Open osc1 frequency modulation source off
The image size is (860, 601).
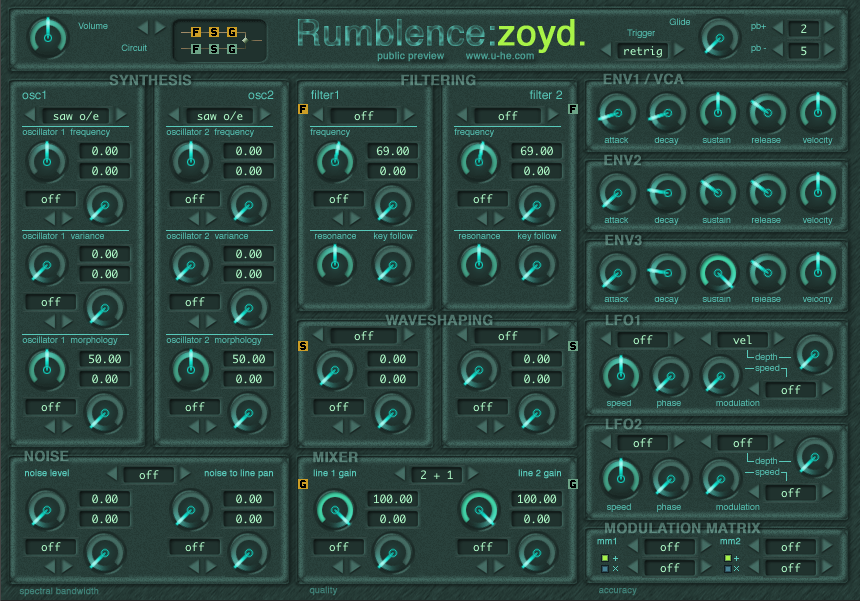tap(50, 199)
